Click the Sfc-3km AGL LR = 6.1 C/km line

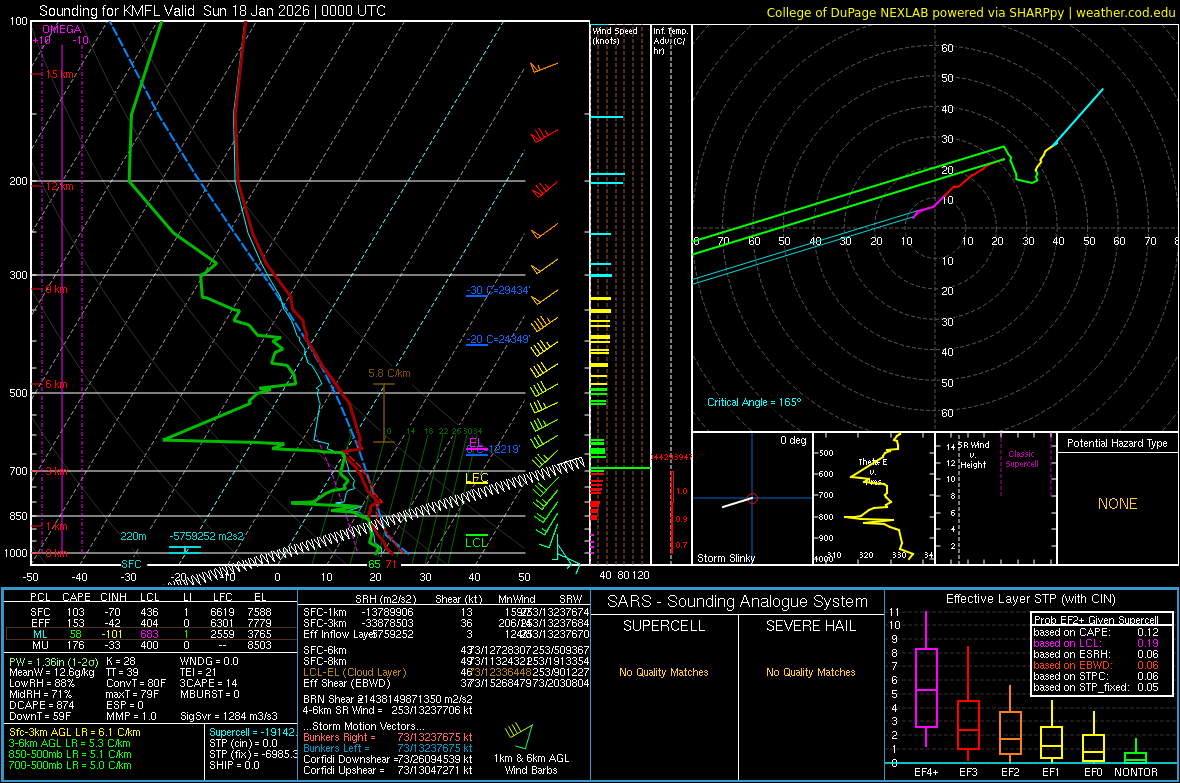pos(75,732)
